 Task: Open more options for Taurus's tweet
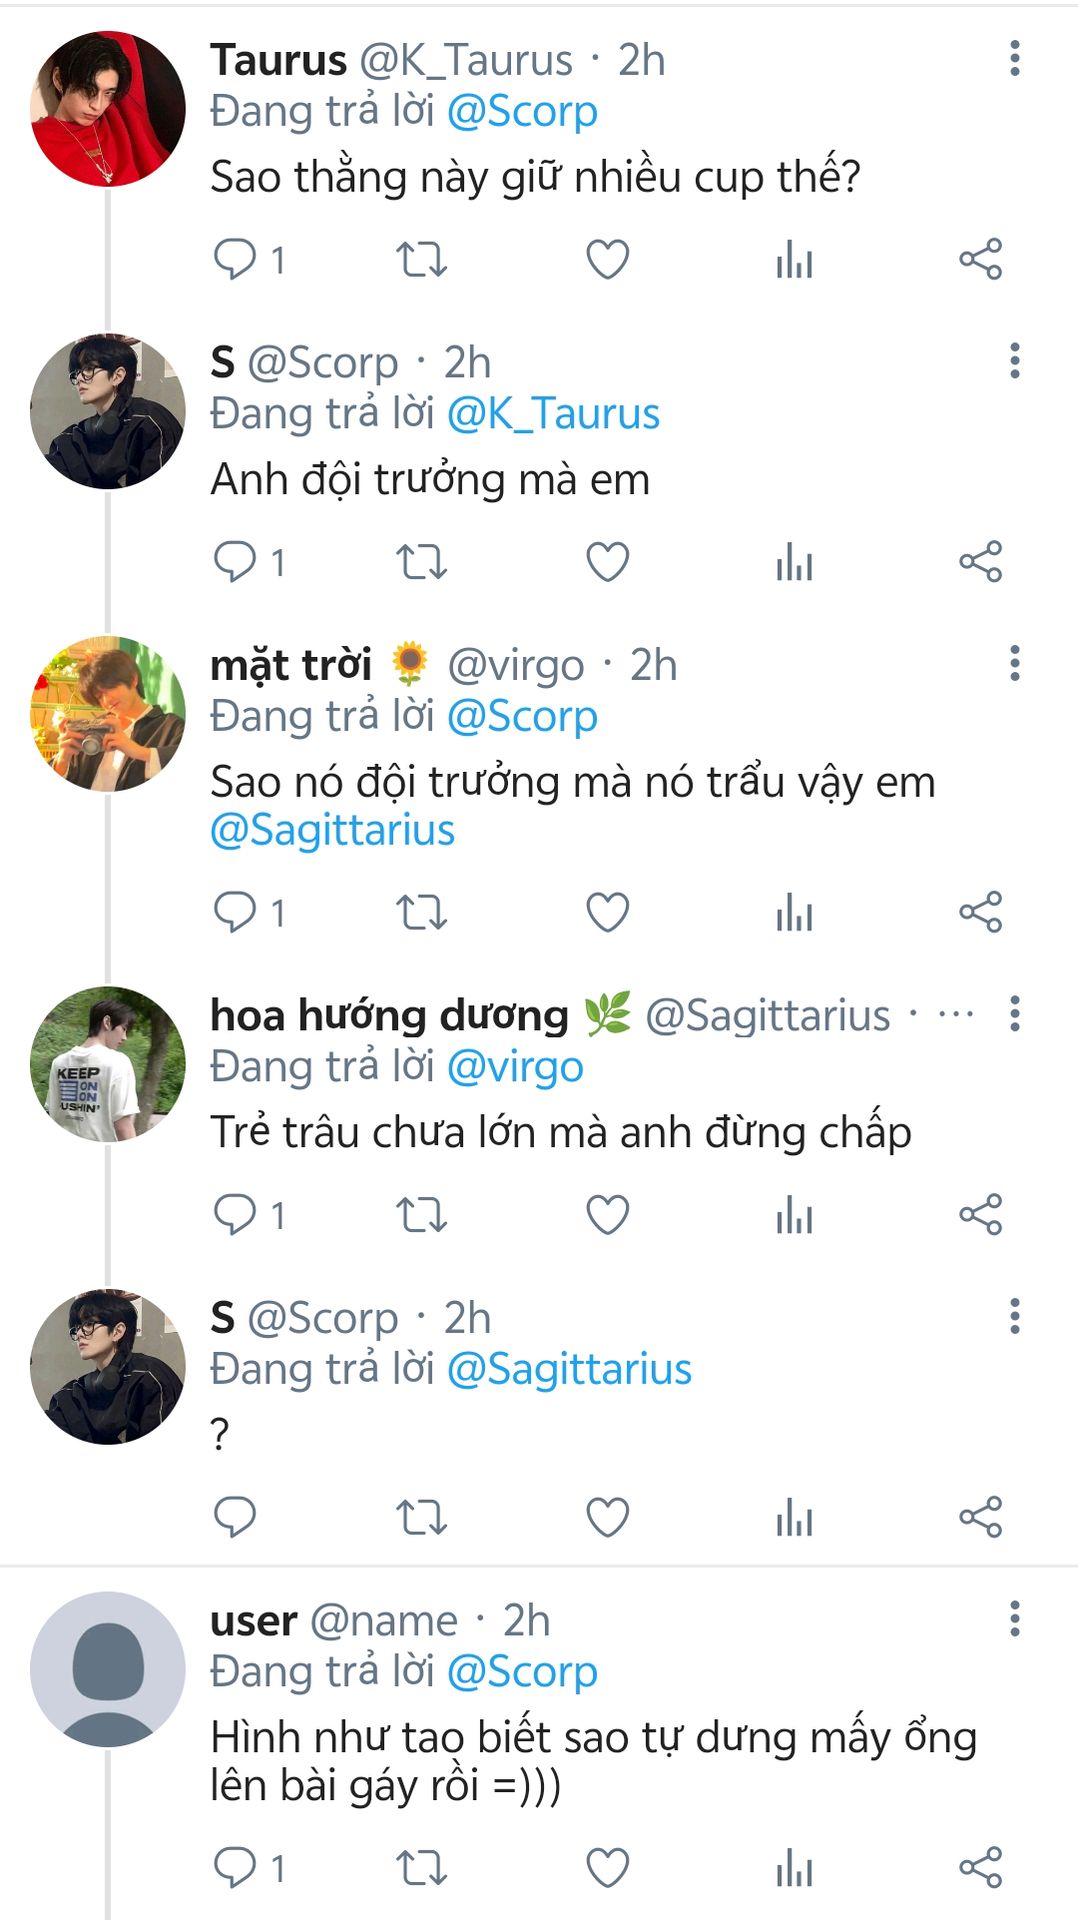[1015, 59]
